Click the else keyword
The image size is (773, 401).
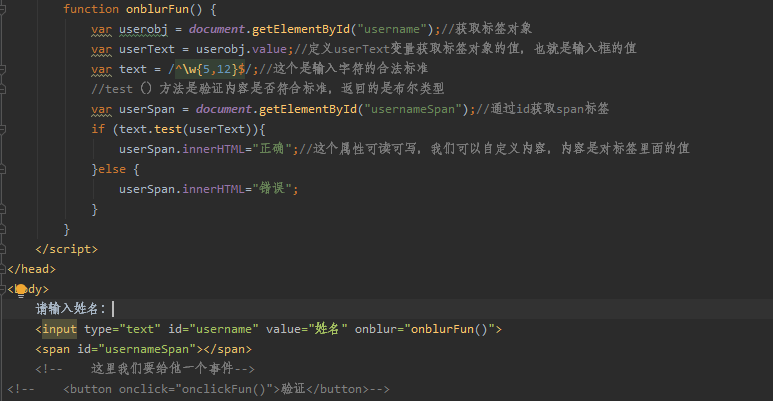(112, 169)
